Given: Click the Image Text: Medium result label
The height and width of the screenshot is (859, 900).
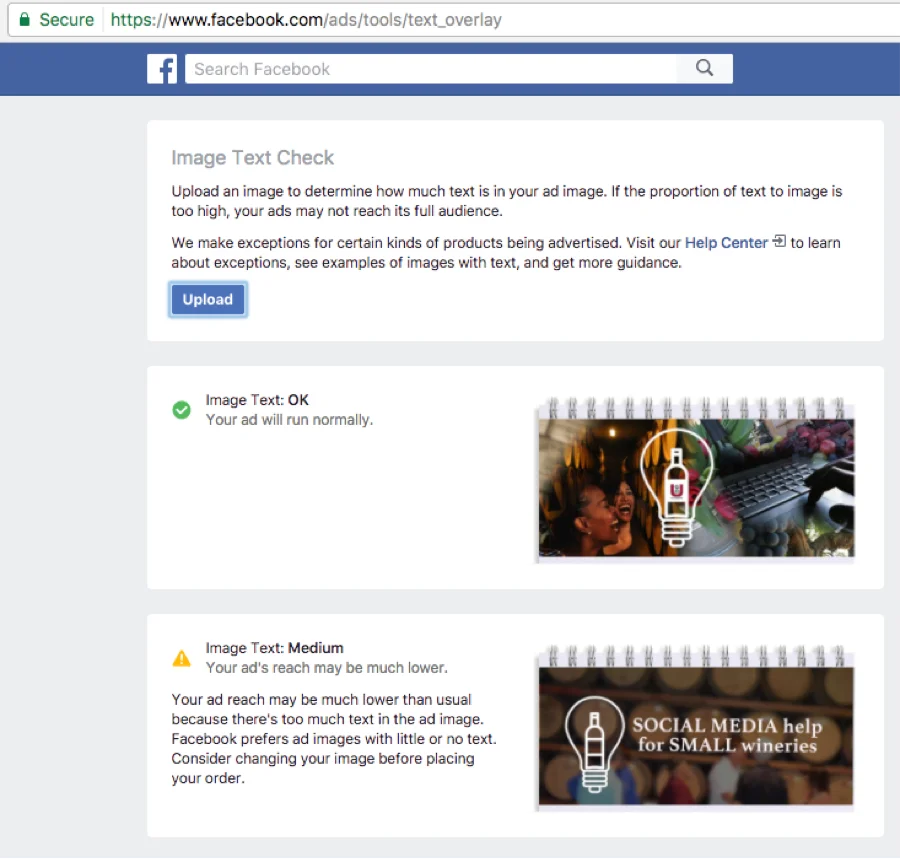Looking at the screenshot, I should (x=273, y=647).
